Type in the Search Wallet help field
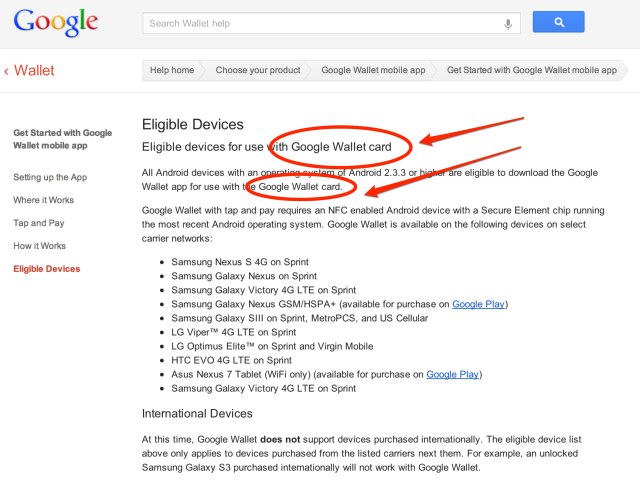Image resolution: width=640 pixels, height=481 pixels. pos(320,23)
